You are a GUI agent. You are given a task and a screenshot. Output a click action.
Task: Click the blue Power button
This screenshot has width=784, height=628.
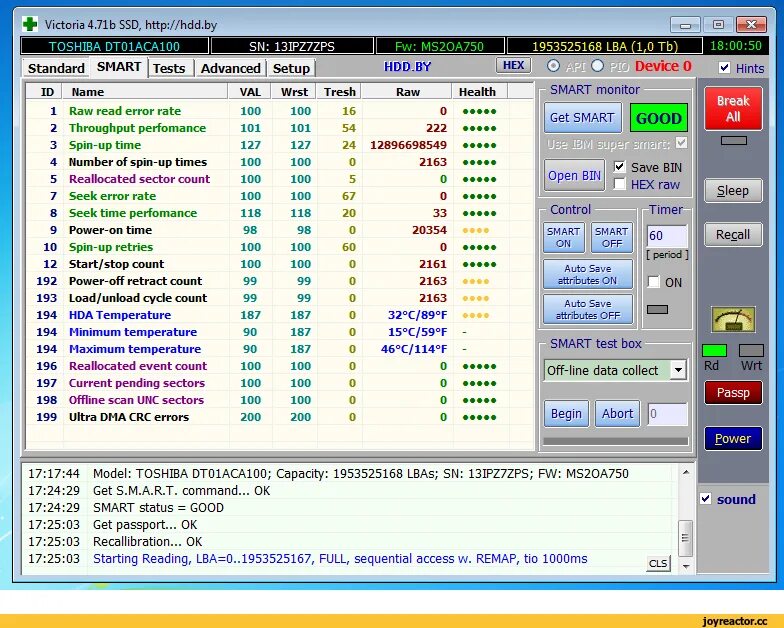tap(733, 438)
